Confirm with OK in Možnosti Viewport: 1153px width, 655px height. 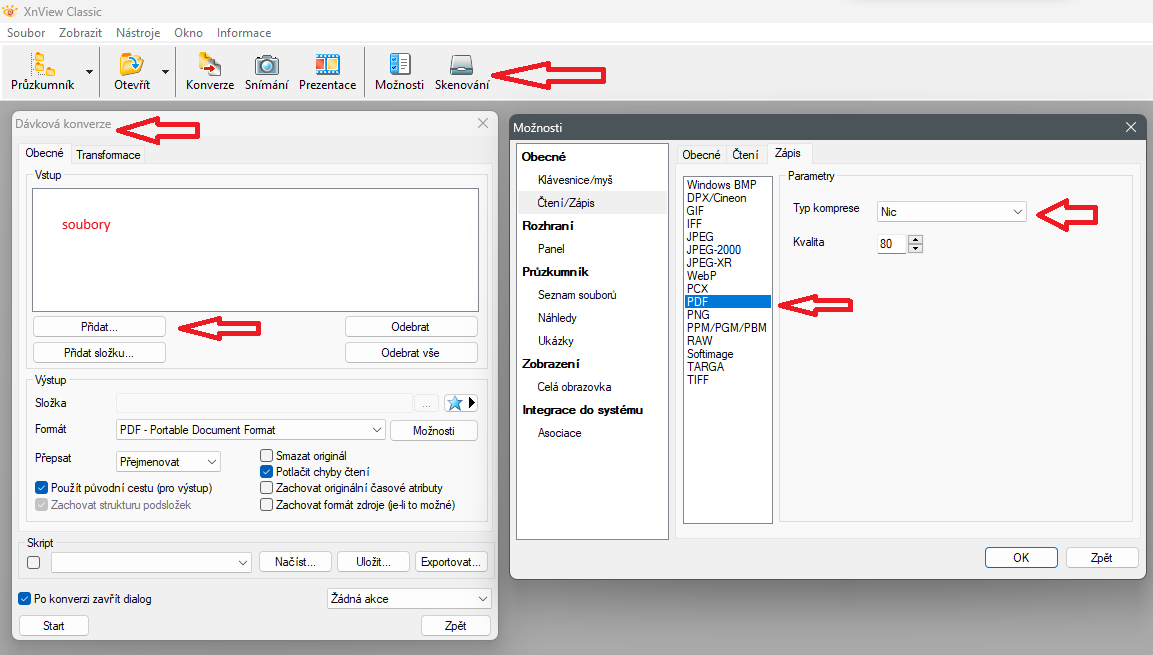(x=1021, y=557)
